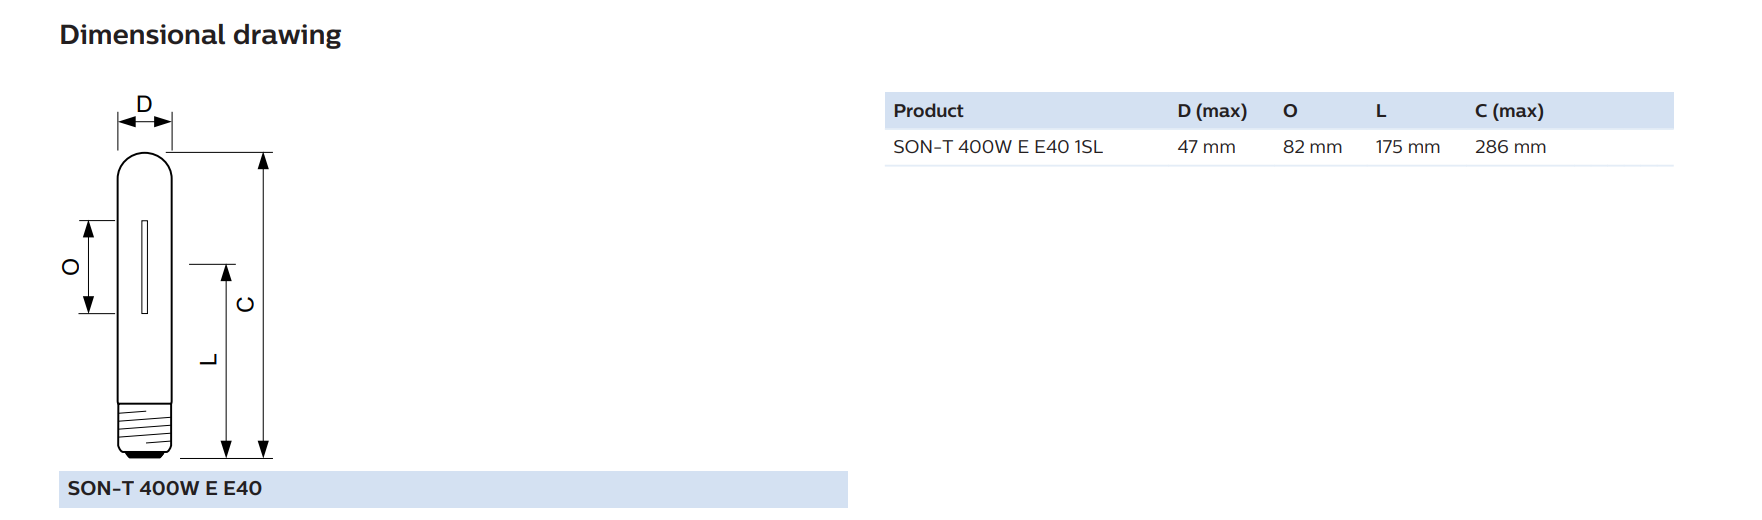This screenshot has height=520, width=1762.
Task: Click the lamp bulb drawing
Action: point(145,305)
